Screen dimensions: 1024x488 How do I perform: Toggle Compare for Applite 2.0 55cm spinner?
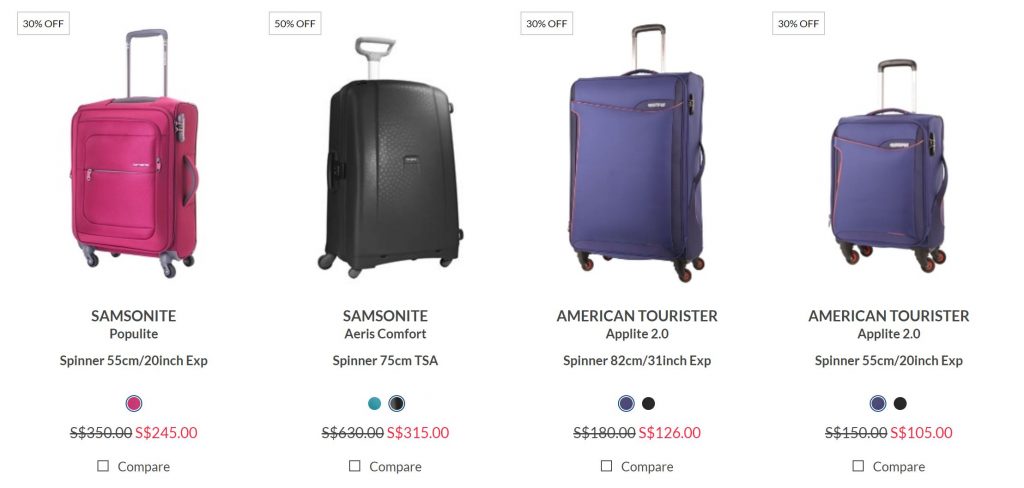click(x=858, y=466)
